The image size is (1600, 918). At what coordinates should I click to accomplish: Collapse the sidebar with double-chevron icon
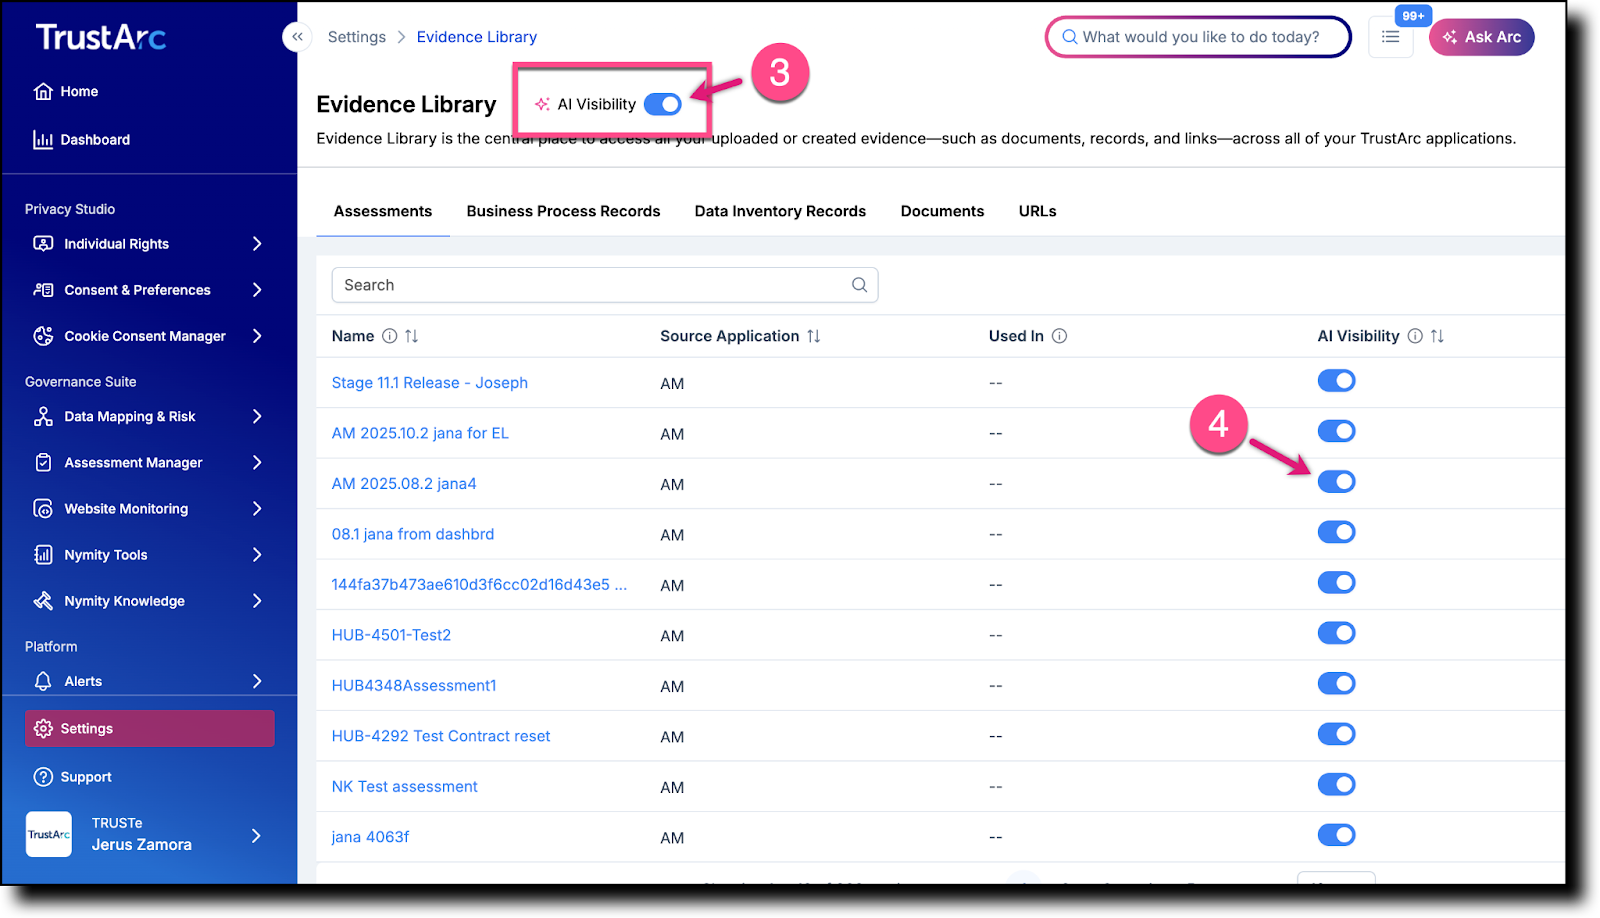pos(297,37)
